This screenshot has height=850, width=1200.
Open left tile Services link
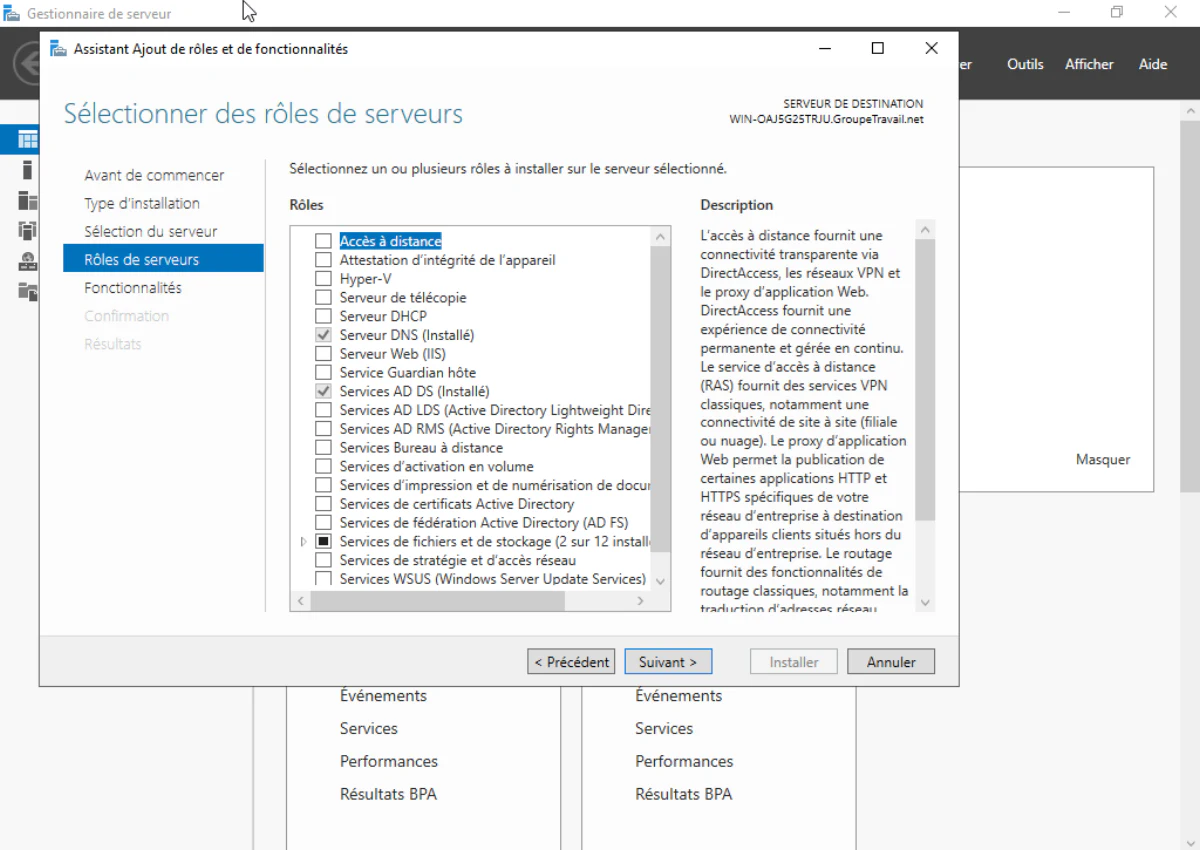click(x=369, y=729)
